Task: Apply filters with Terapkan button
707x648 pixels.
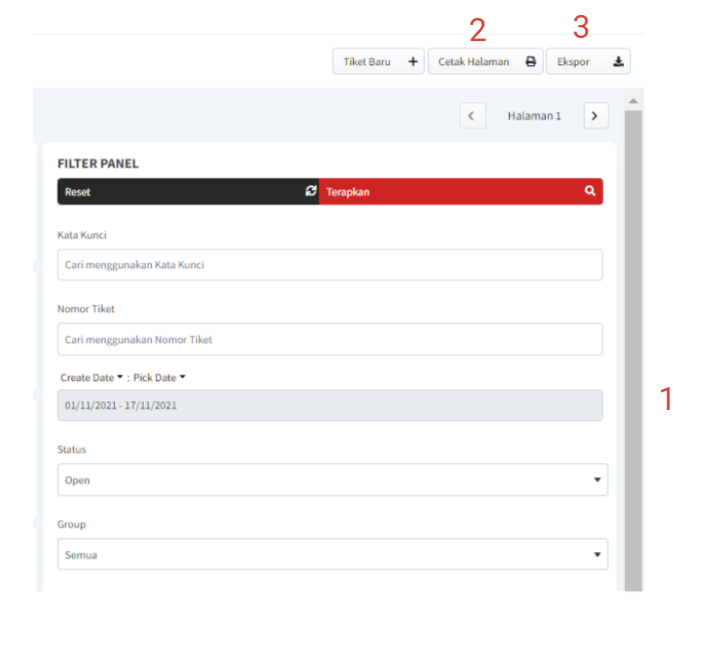Action: tap(460, 191)
